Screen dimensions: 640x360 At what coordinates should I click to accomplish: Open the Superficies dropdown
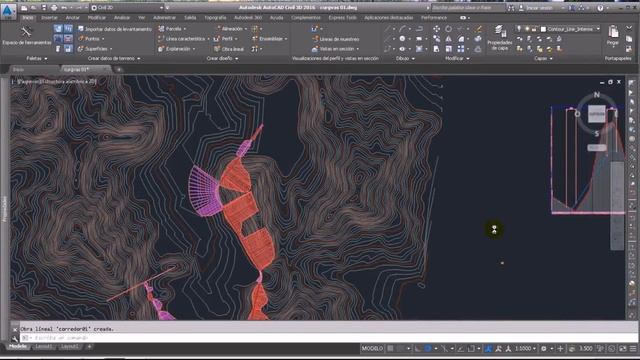click(95, 49)
